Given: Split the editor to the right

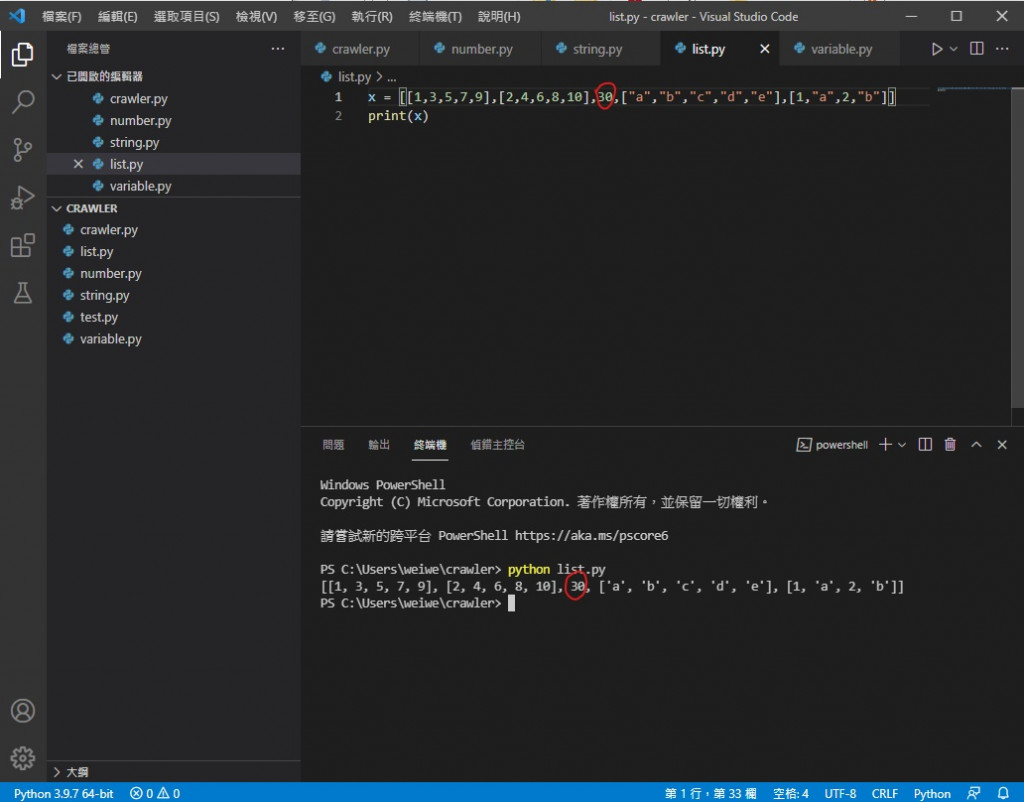Looking at the screenshot, I should pyautogui.click(x=976, y=49).
